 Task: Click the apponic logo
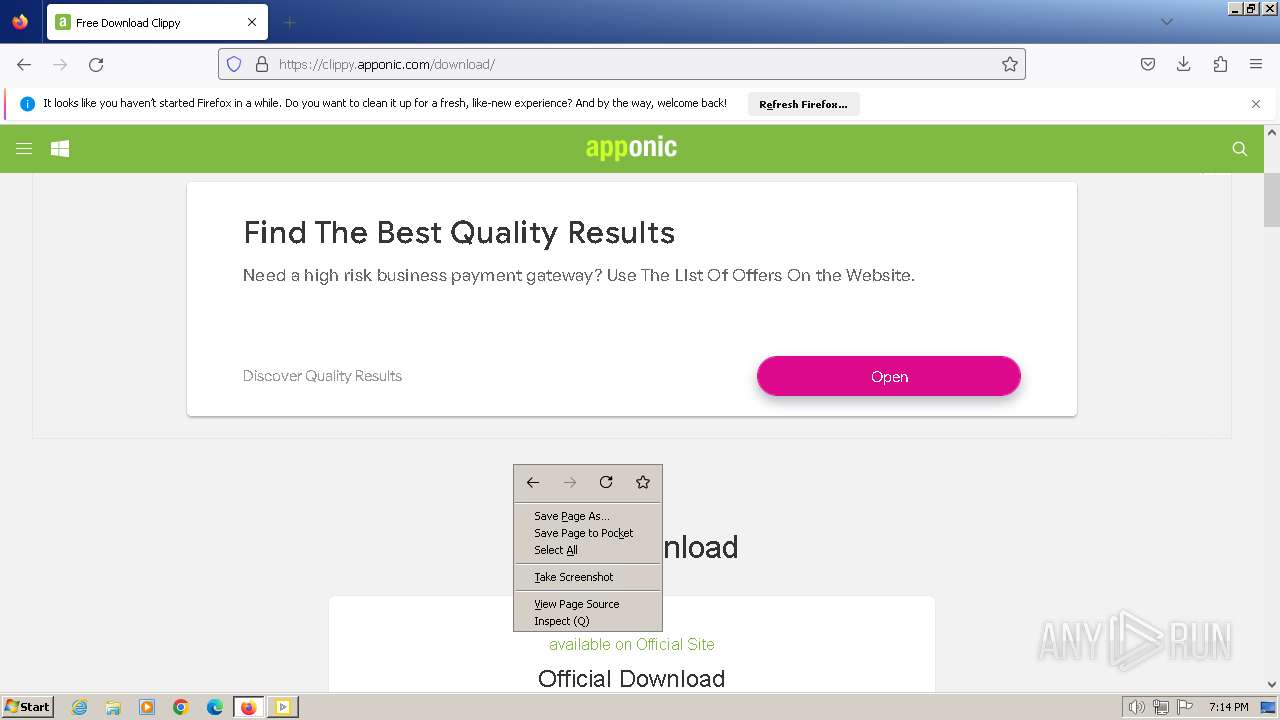pyautogui.click(x=631, y=148)
